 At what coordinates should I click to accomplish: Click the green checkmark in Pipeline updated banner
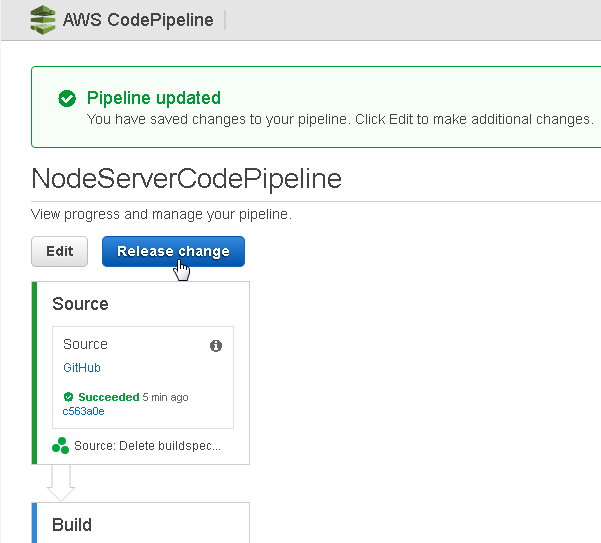[67, 98]
